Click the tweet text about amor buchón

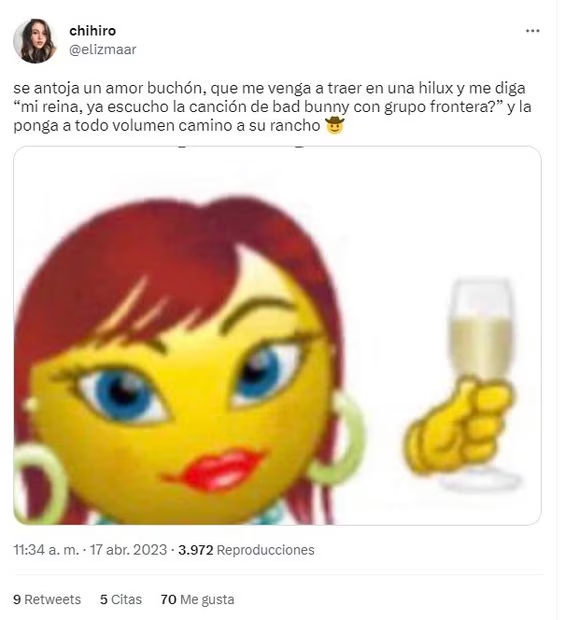pyautogui.click(x=272, y=107)
